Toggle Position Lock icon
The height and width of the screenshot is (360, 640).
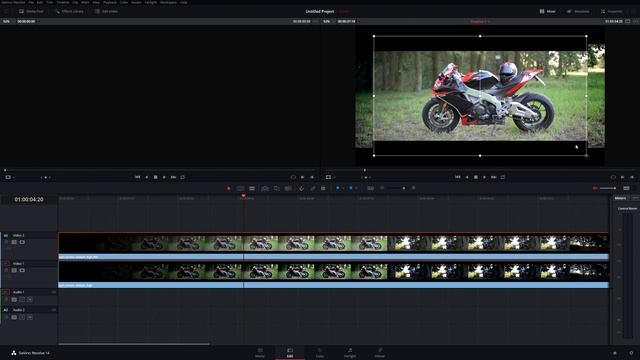323,188
